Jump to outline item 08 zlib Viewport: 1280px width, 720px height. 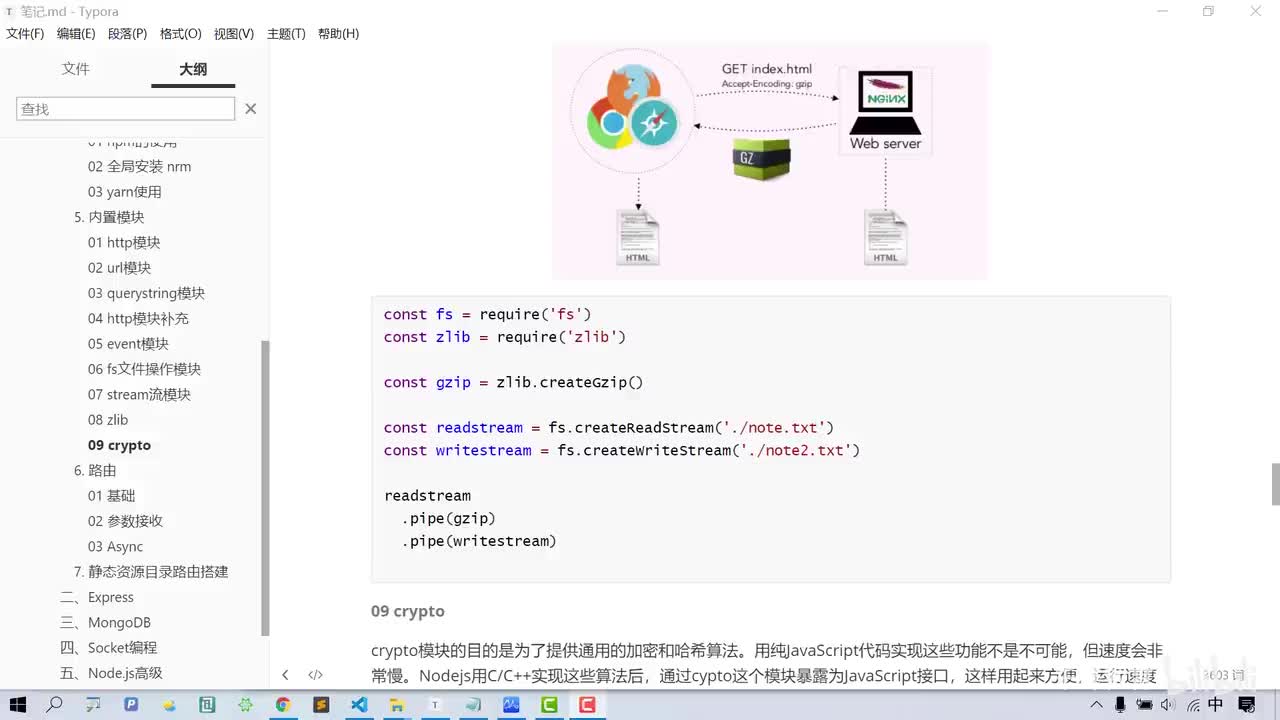(108, 420)
